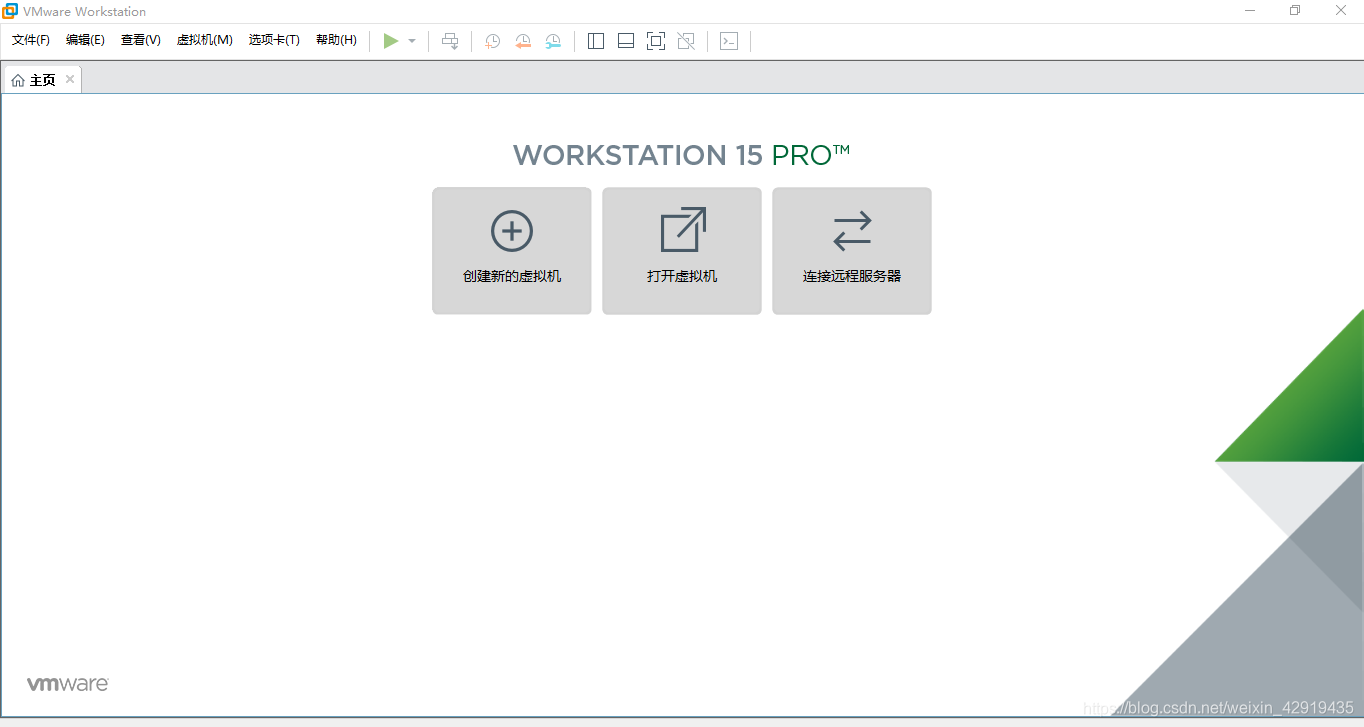Open the 文件(F) menu

(x=31, y=40)
